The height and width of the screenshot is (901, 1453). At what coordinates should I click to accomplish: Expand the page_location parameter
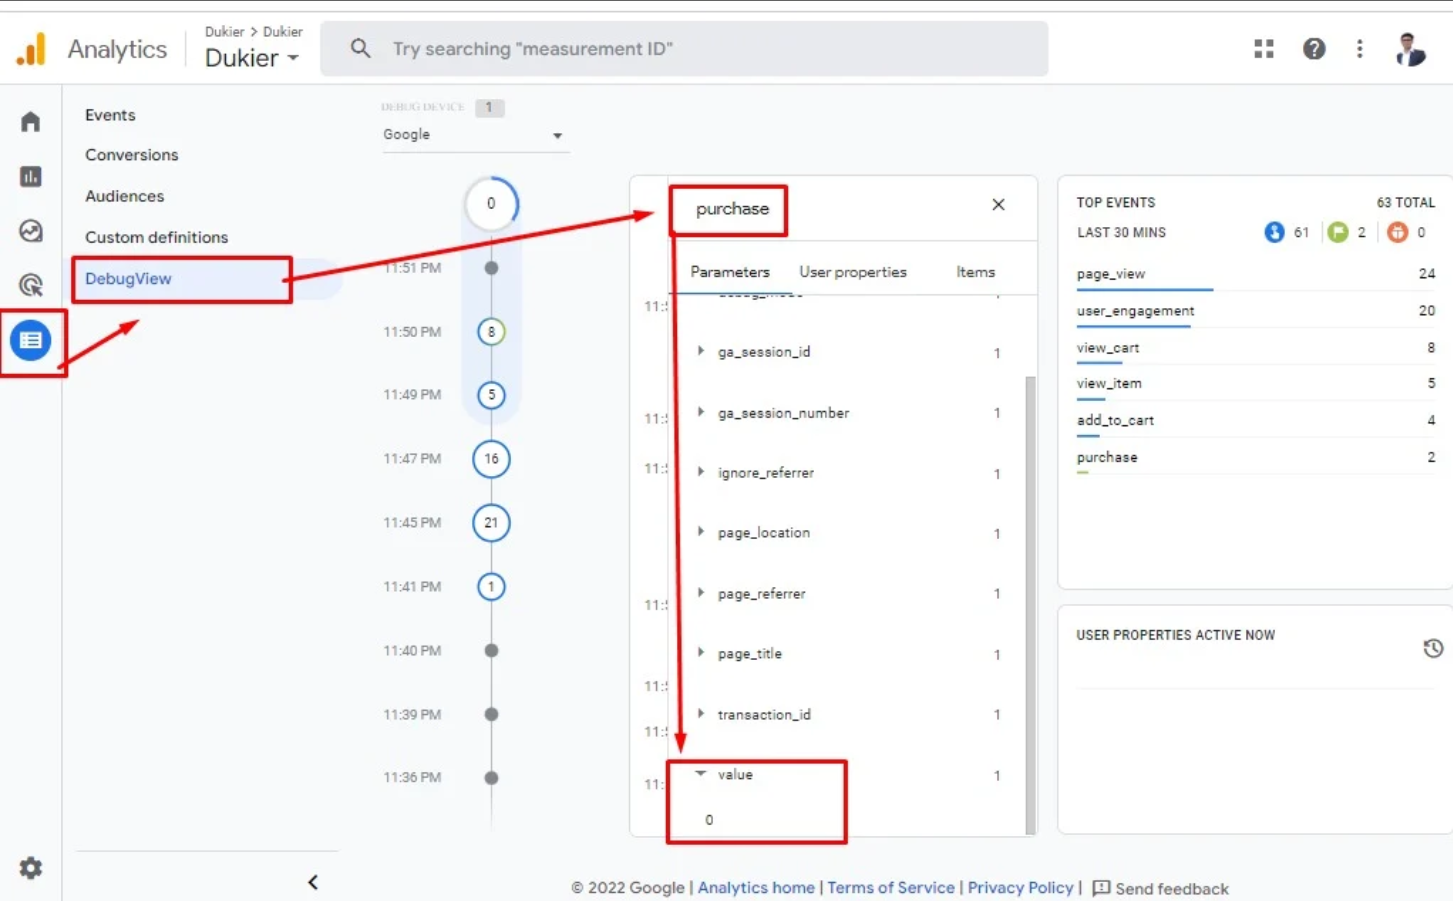(x=701, y=532)
